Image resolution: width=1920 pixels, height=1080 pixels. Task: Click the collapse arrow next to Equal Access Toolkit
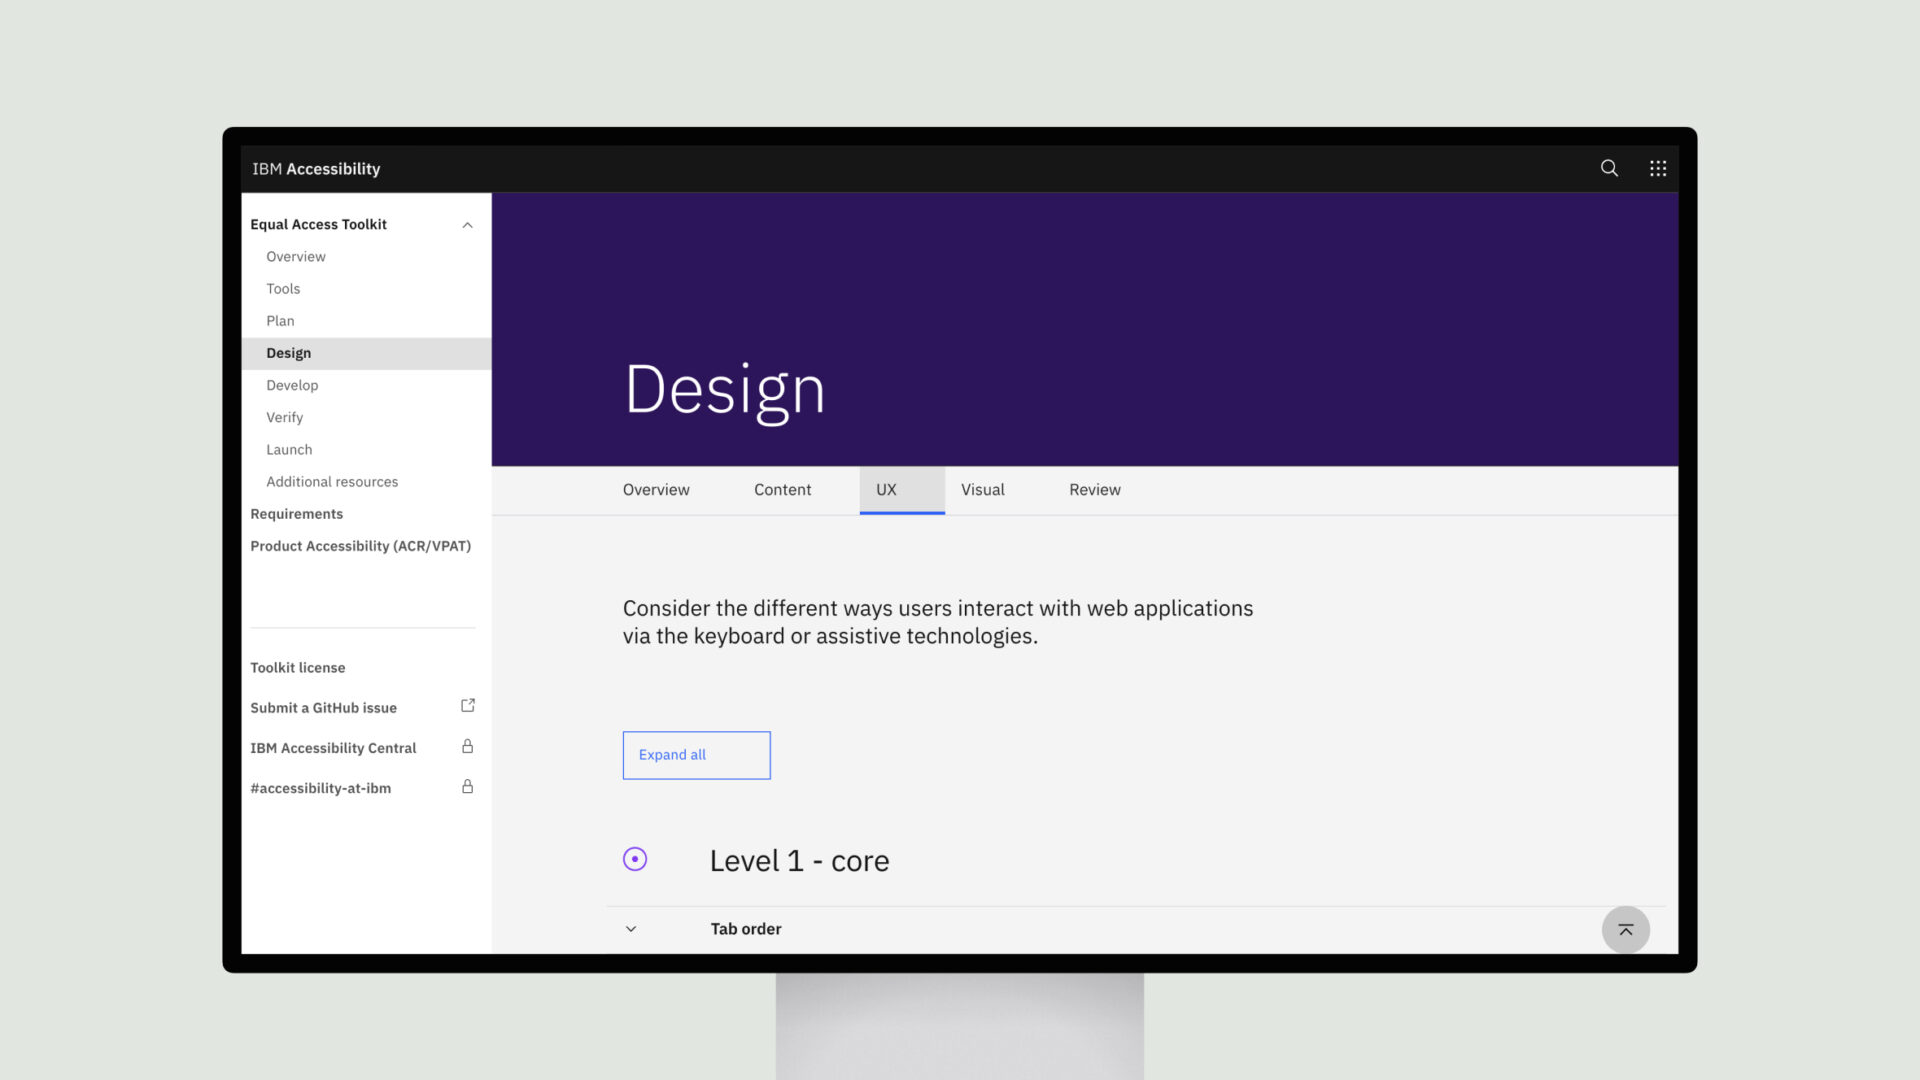[467, 224]
